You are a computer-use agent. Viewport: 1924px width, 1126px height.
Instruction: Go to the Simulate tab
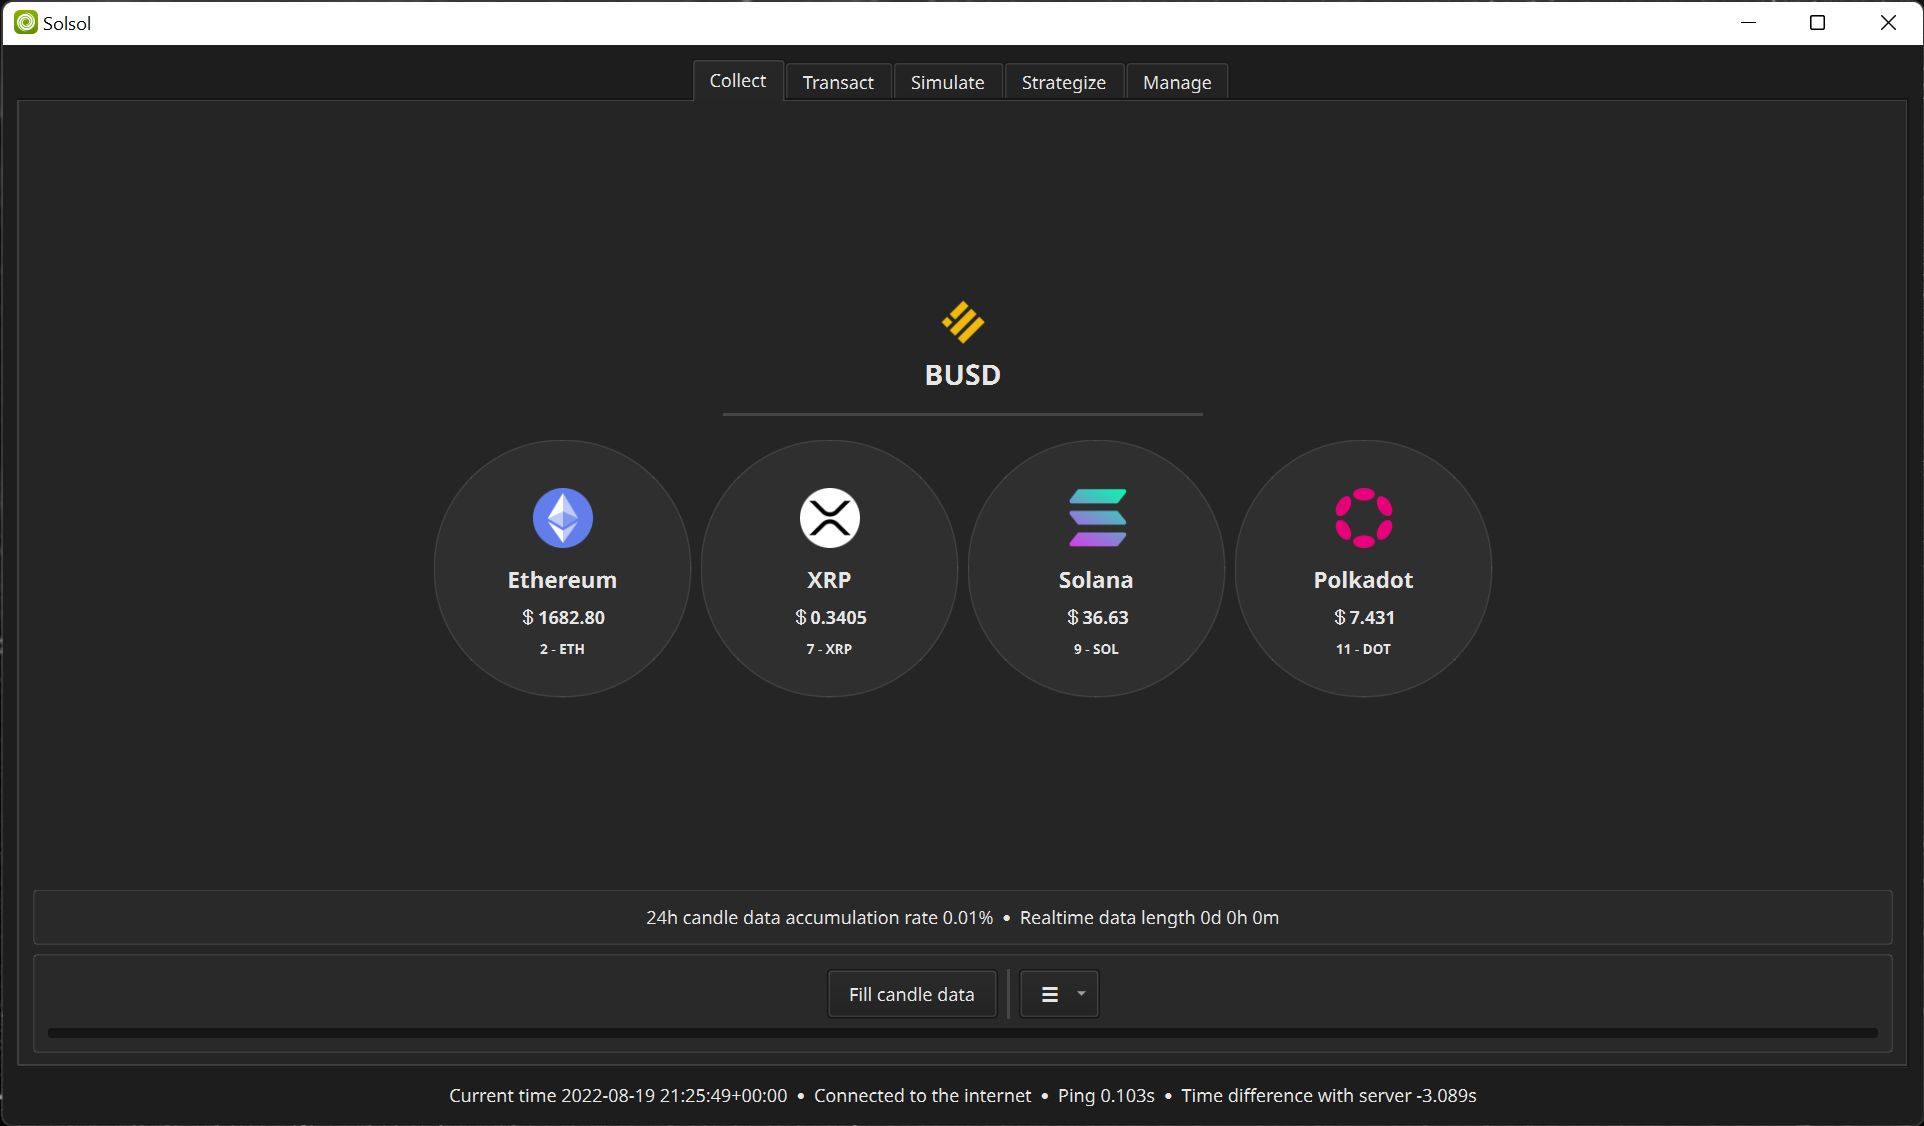[948, 82]
